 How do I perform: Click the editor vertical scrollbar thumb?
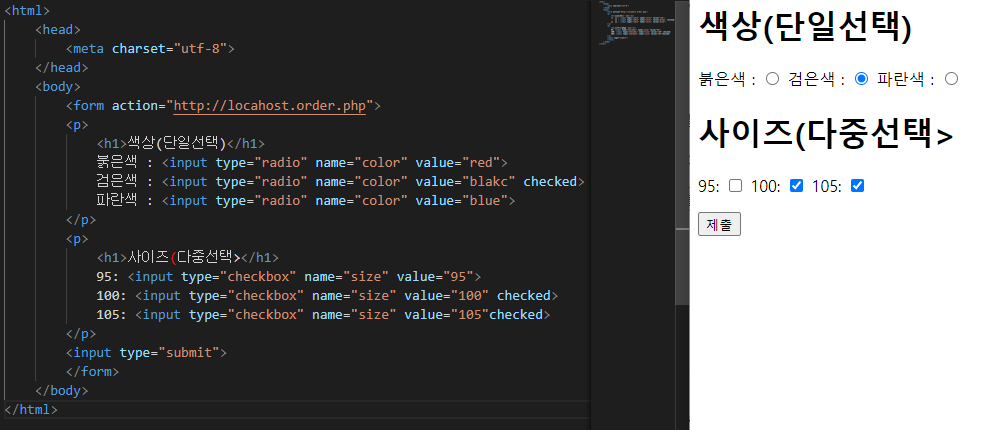[682, 152]
